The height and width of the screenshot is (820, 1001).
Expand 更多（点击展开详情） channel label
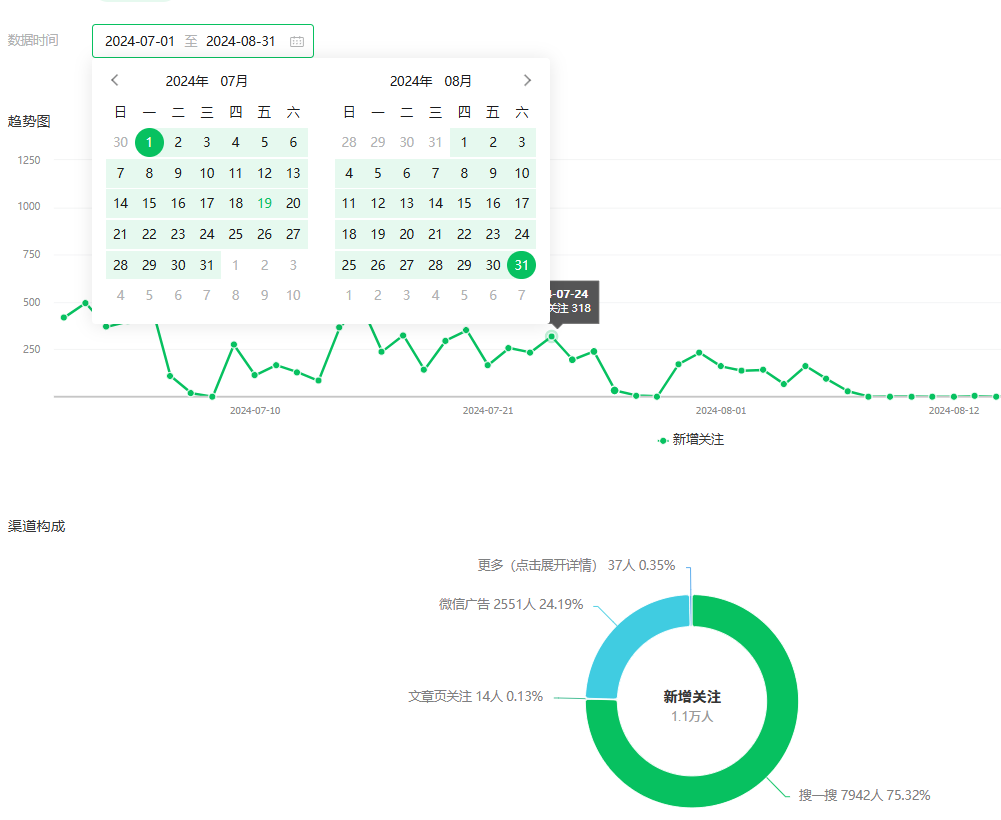coord(576,566)
